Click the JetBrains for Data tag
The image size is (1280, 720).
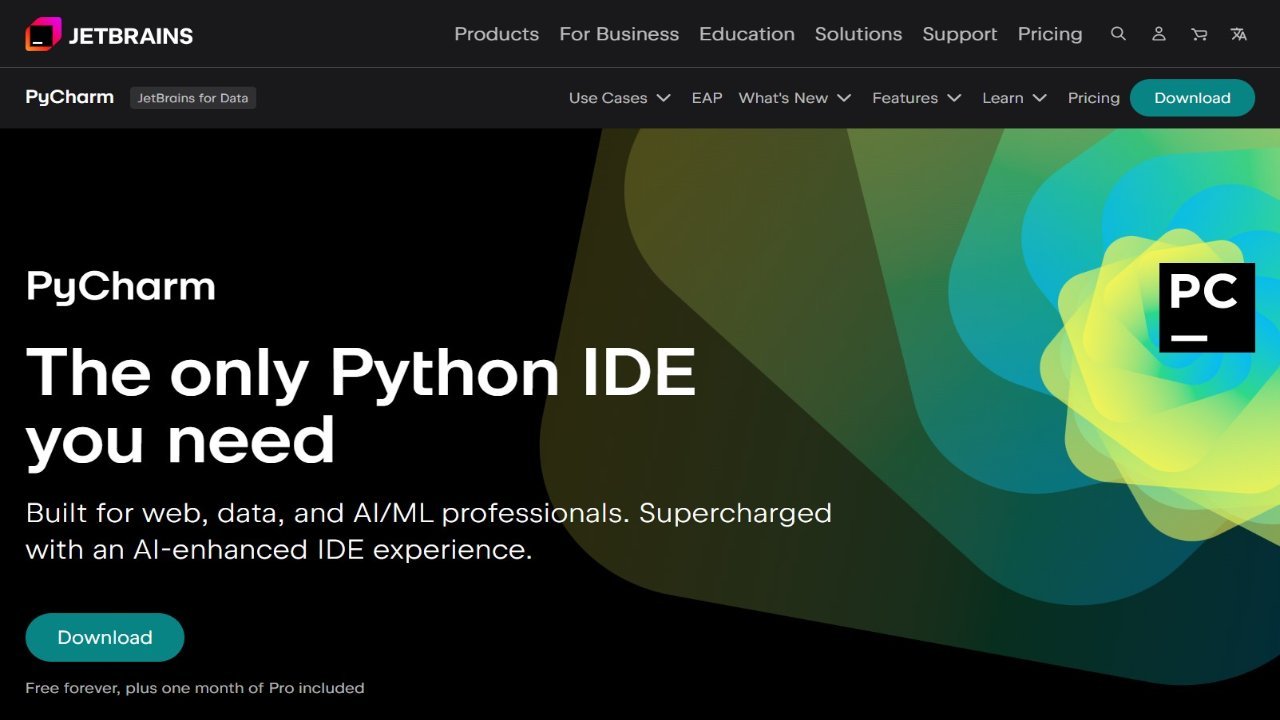coord(193,98)
